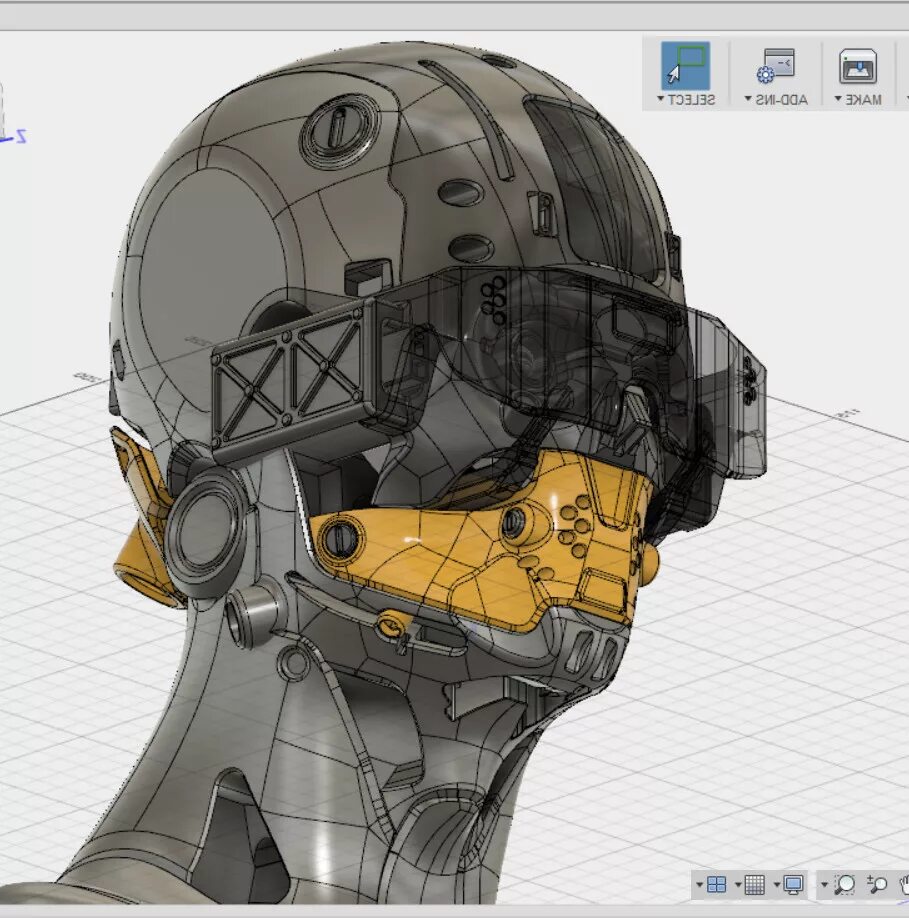This screenshot has height=918, width=909.
Task: Open the arrow beside Display Settings
Action: [776, 885]
